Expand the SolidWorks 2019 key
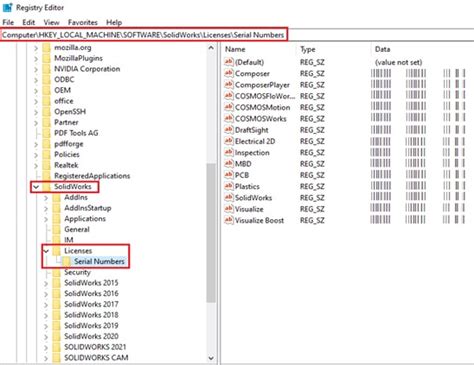This screenshot has width=474, height=365. pyautogui.click(x=46, y=326)
